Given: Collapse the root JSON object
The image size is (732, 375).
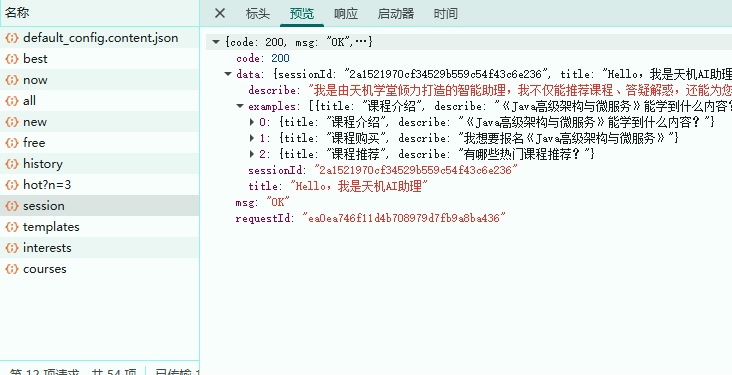Looking at the screenshot, I should tap(216, 42).
